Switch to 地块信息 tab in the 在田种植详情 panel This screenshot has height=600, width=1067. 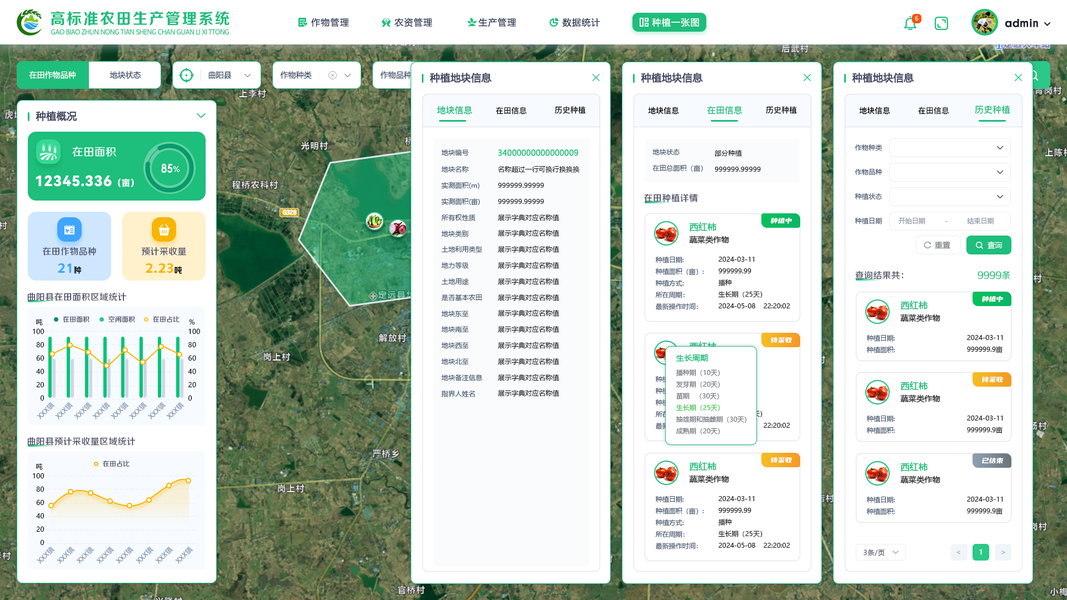pyautogui.click(x=663, y=111)
